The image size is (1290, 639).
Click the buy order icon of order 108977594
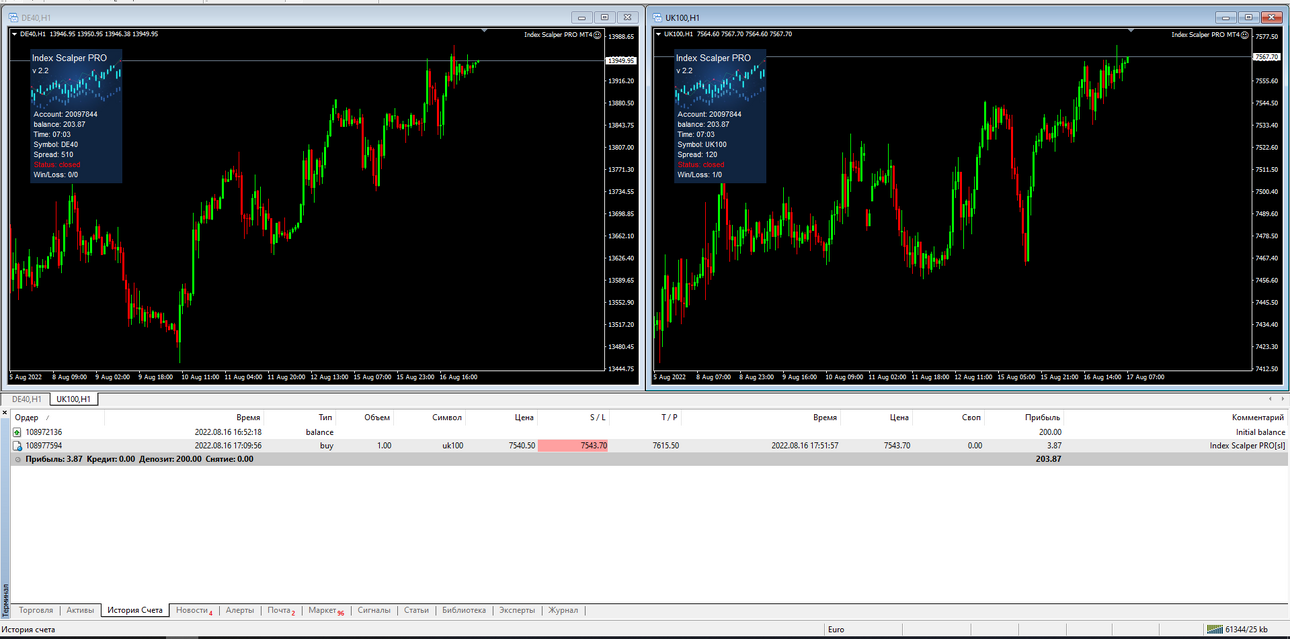pyautogui.click(x=18, y=446)
